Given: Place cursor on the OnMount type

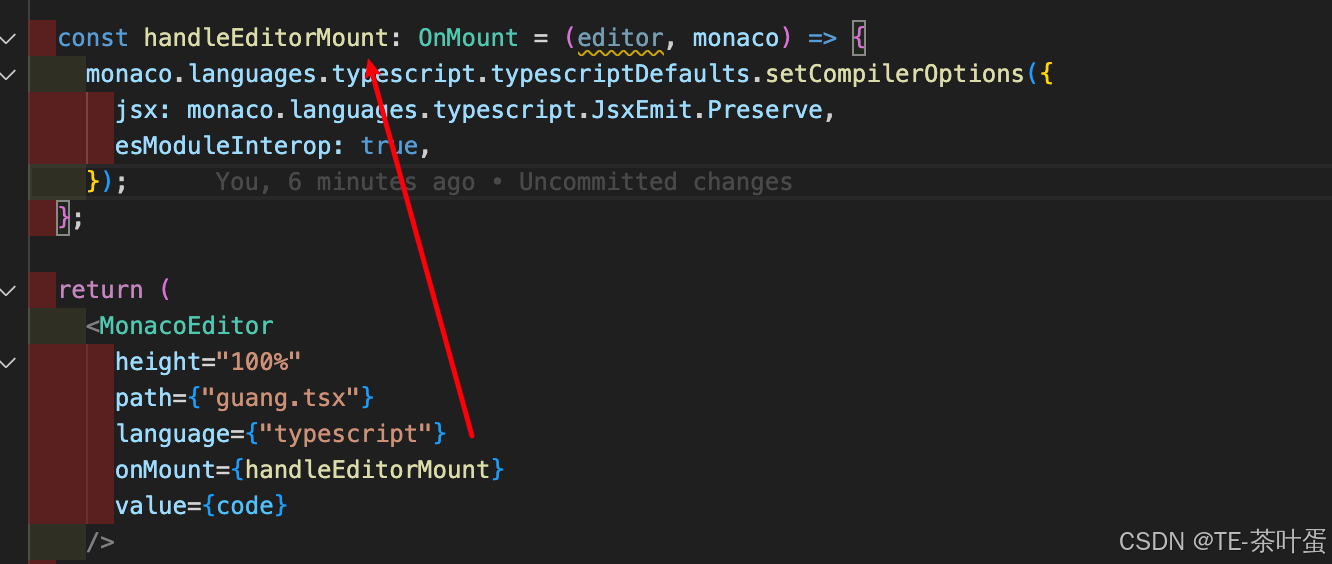Looking at the screenshot, I should (x=468, y=38).
